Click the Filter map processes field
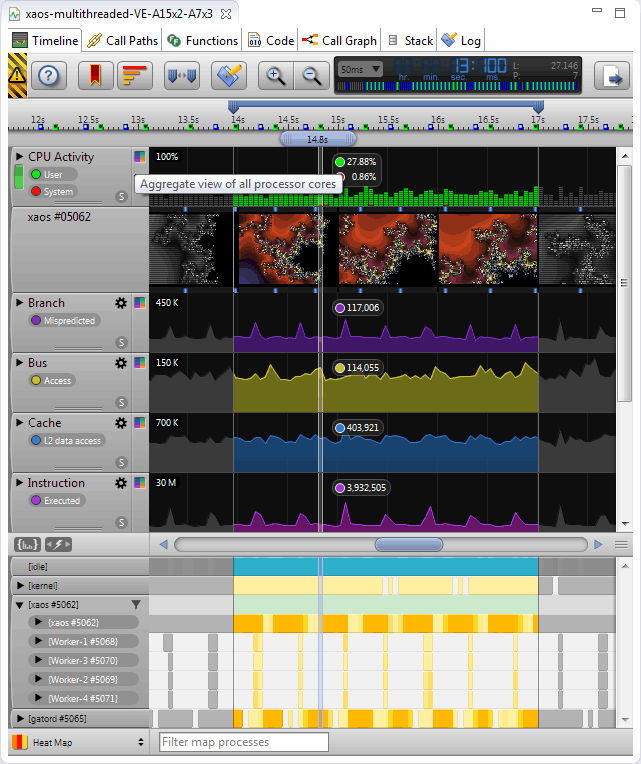The width and height of the screenshot is (641, 764). tap(243, 742)
